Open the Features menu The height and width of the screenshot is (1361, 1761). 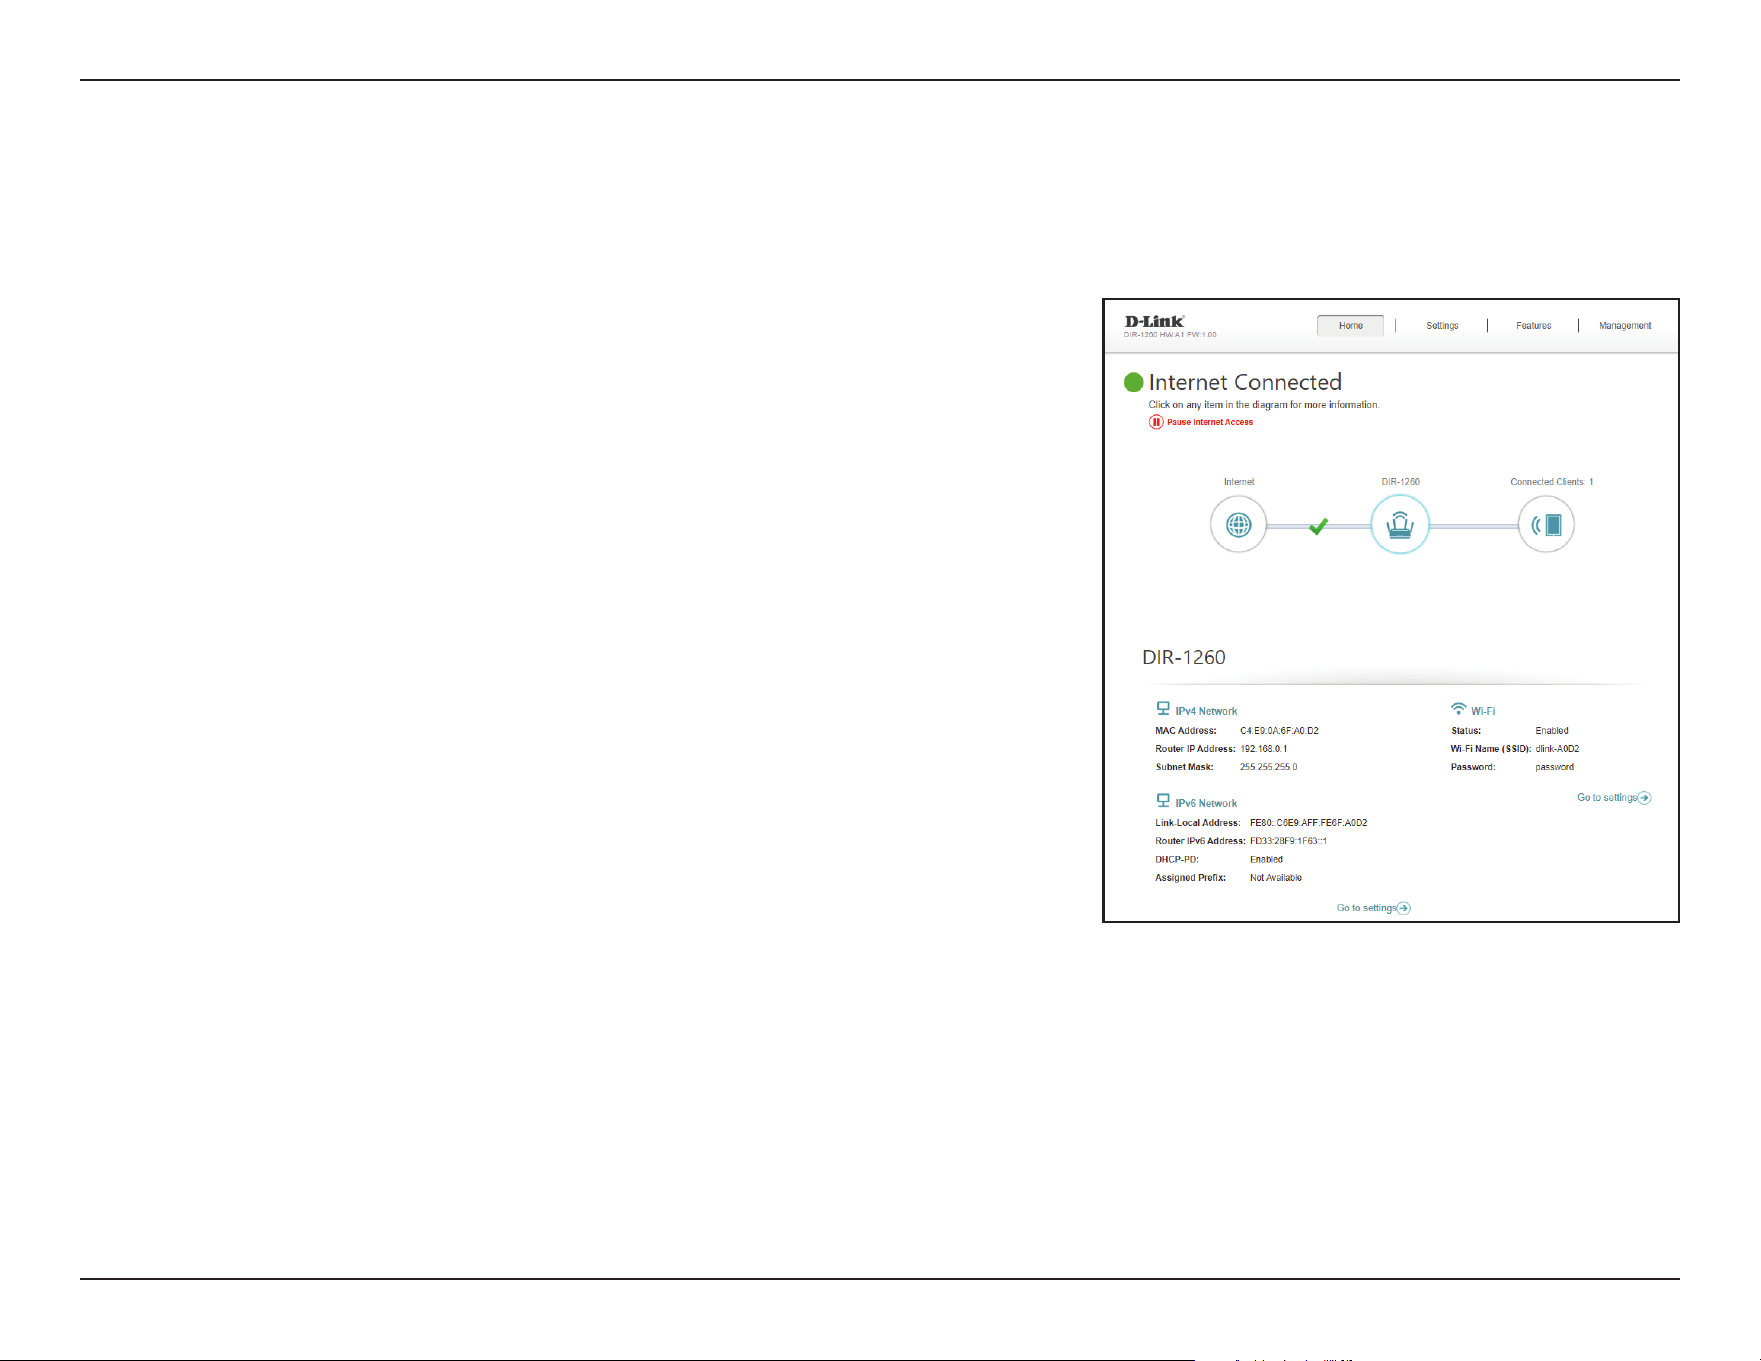1533,326
